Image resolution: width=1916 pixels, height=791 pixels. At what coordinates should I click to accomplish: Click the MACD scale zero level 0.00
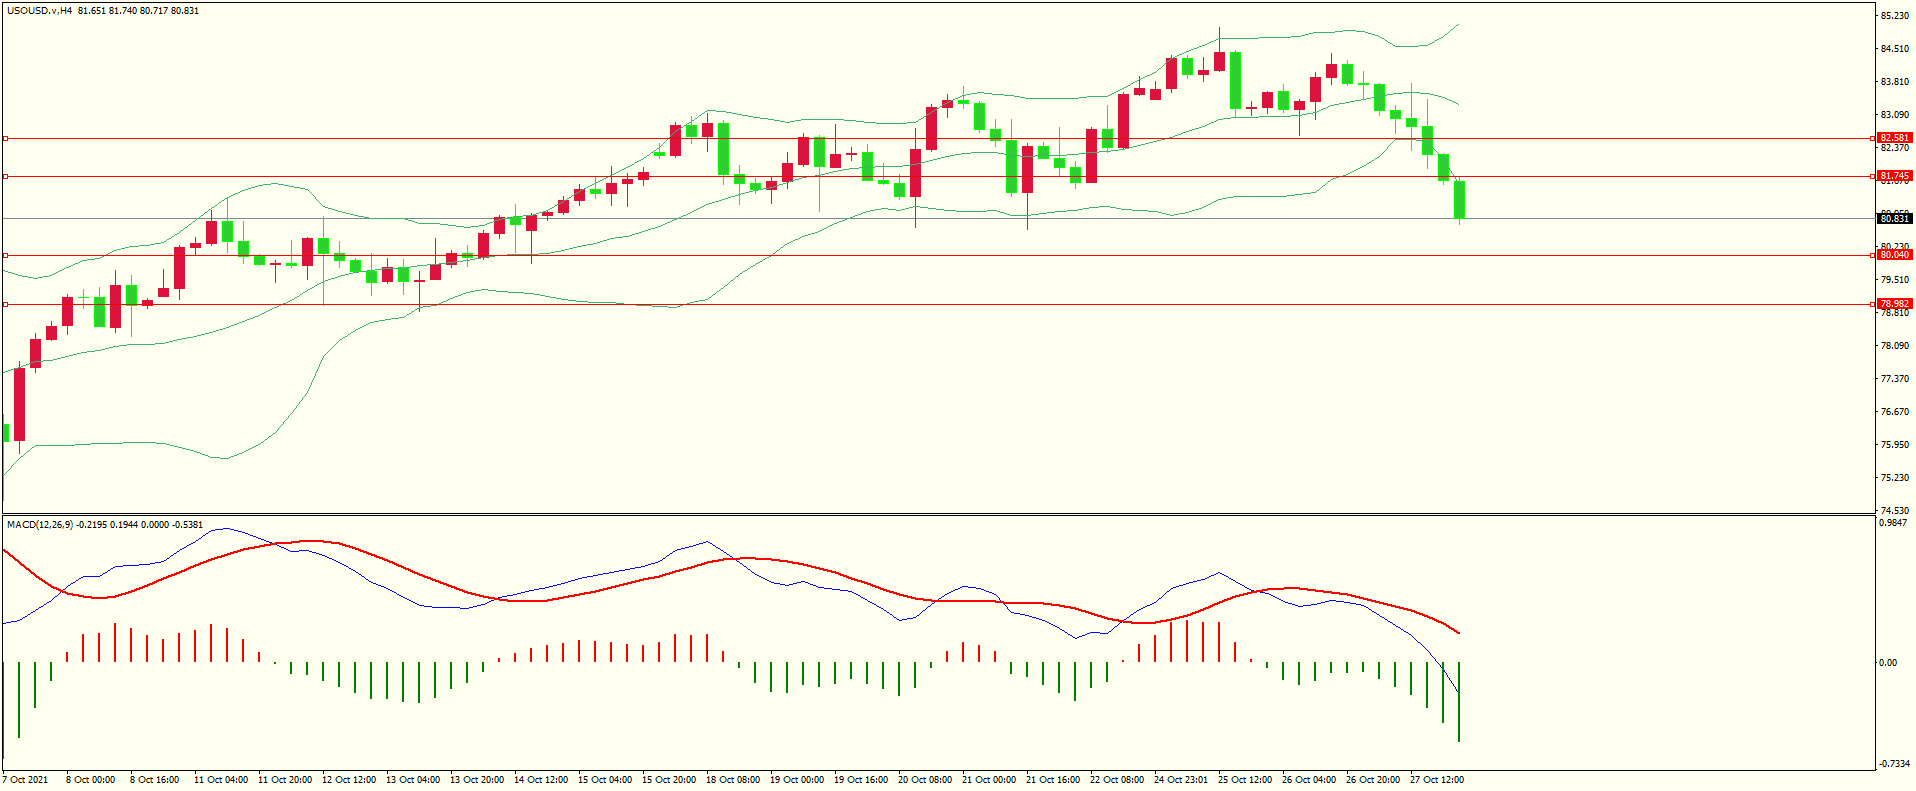pyautogui.click(x=1887, y=663)
